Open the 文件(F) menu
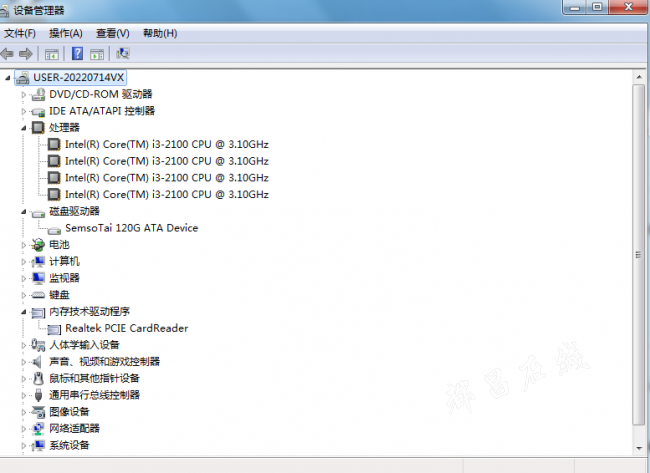The image size is (650, 473). (19, 33)
